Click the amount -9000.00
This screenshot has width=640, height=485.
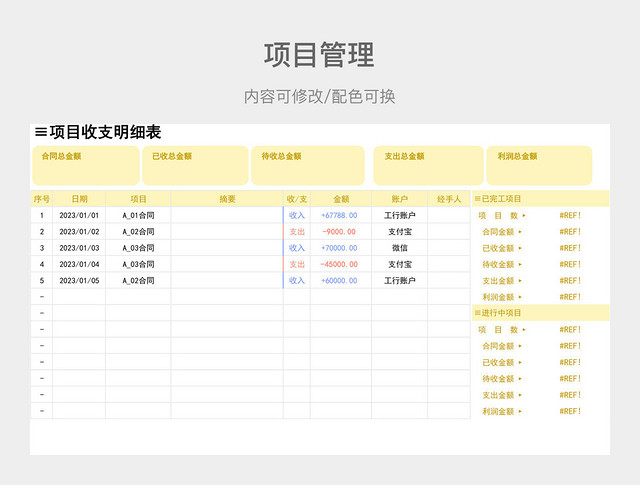tap(339, 231)
